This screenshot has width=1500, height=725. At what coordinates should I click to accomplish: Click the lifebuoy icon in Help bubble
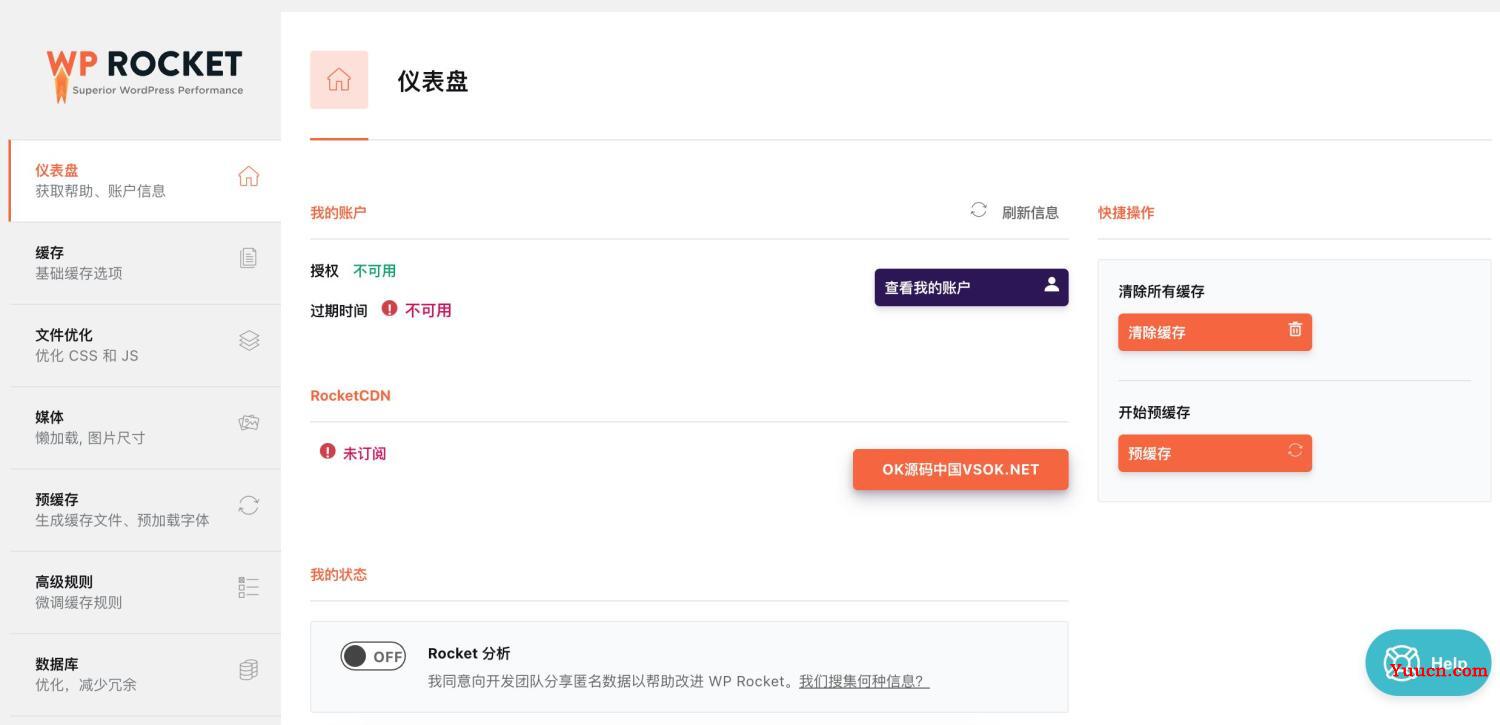[1402, 662]
